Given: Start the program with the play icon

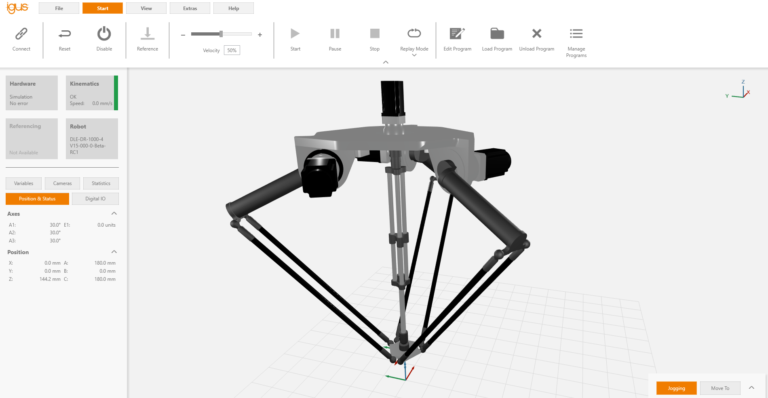Looking at the screenshot, I should tap(295, 33).
